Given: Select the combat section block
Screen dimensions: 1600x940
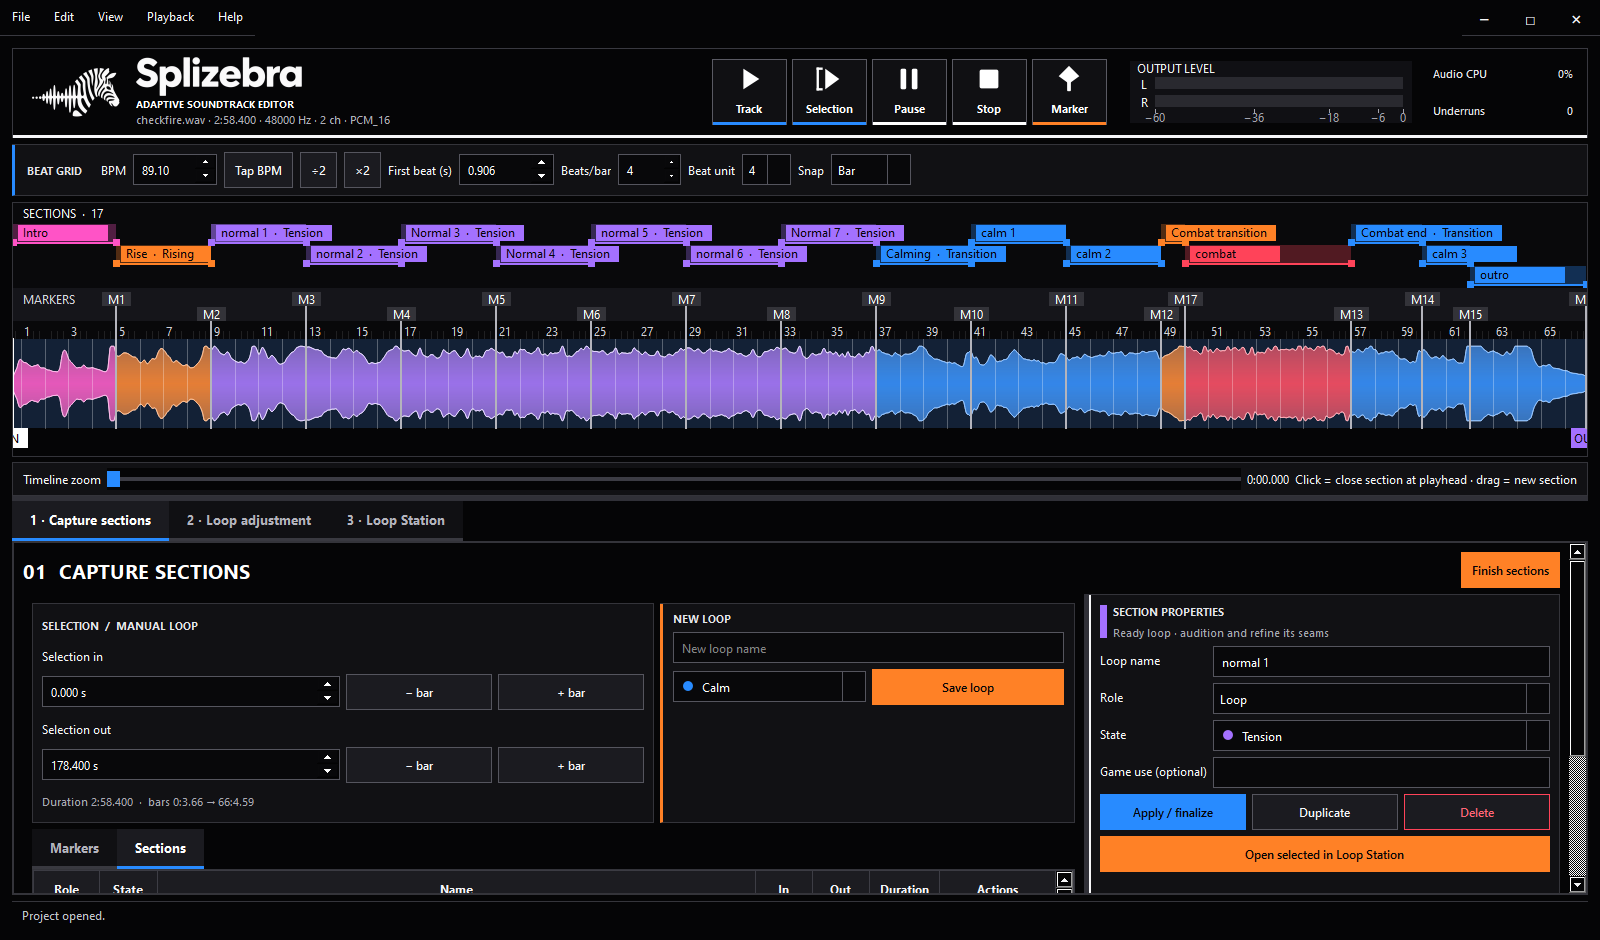Looking at the screenshot, I should 1268,254.
